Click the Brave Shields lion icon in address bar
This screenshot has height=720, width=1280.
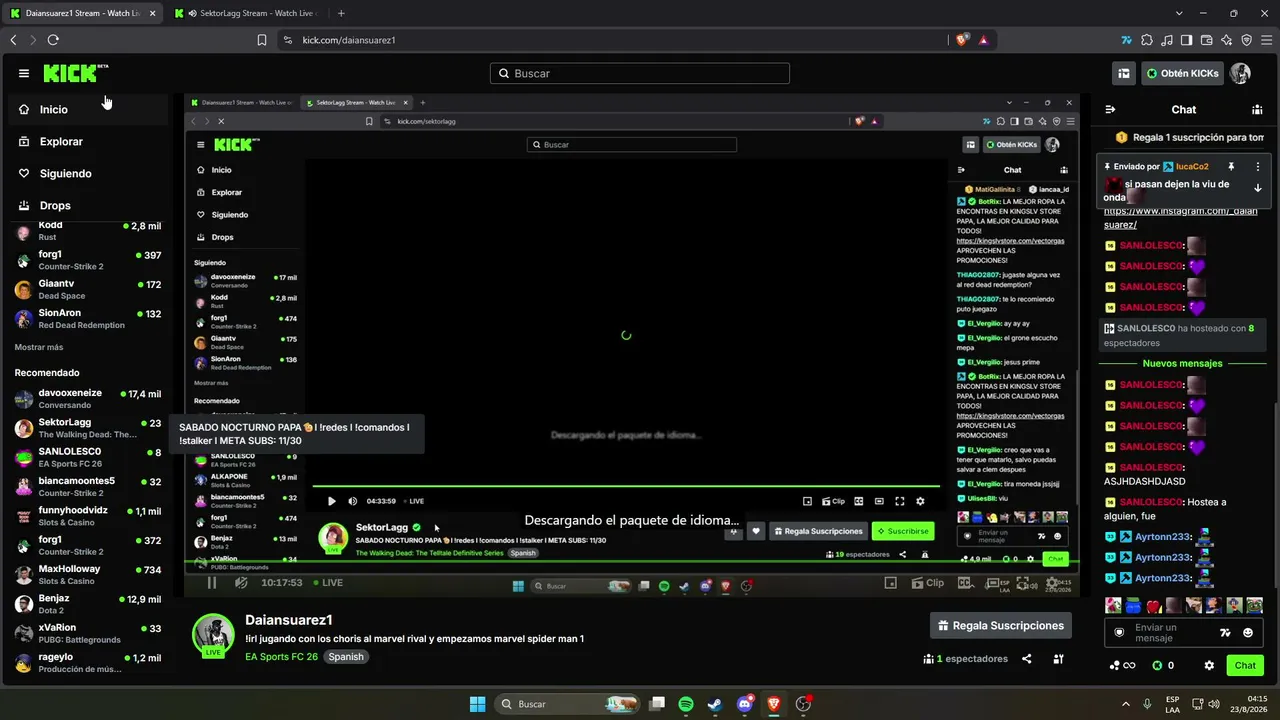point(962,40)
